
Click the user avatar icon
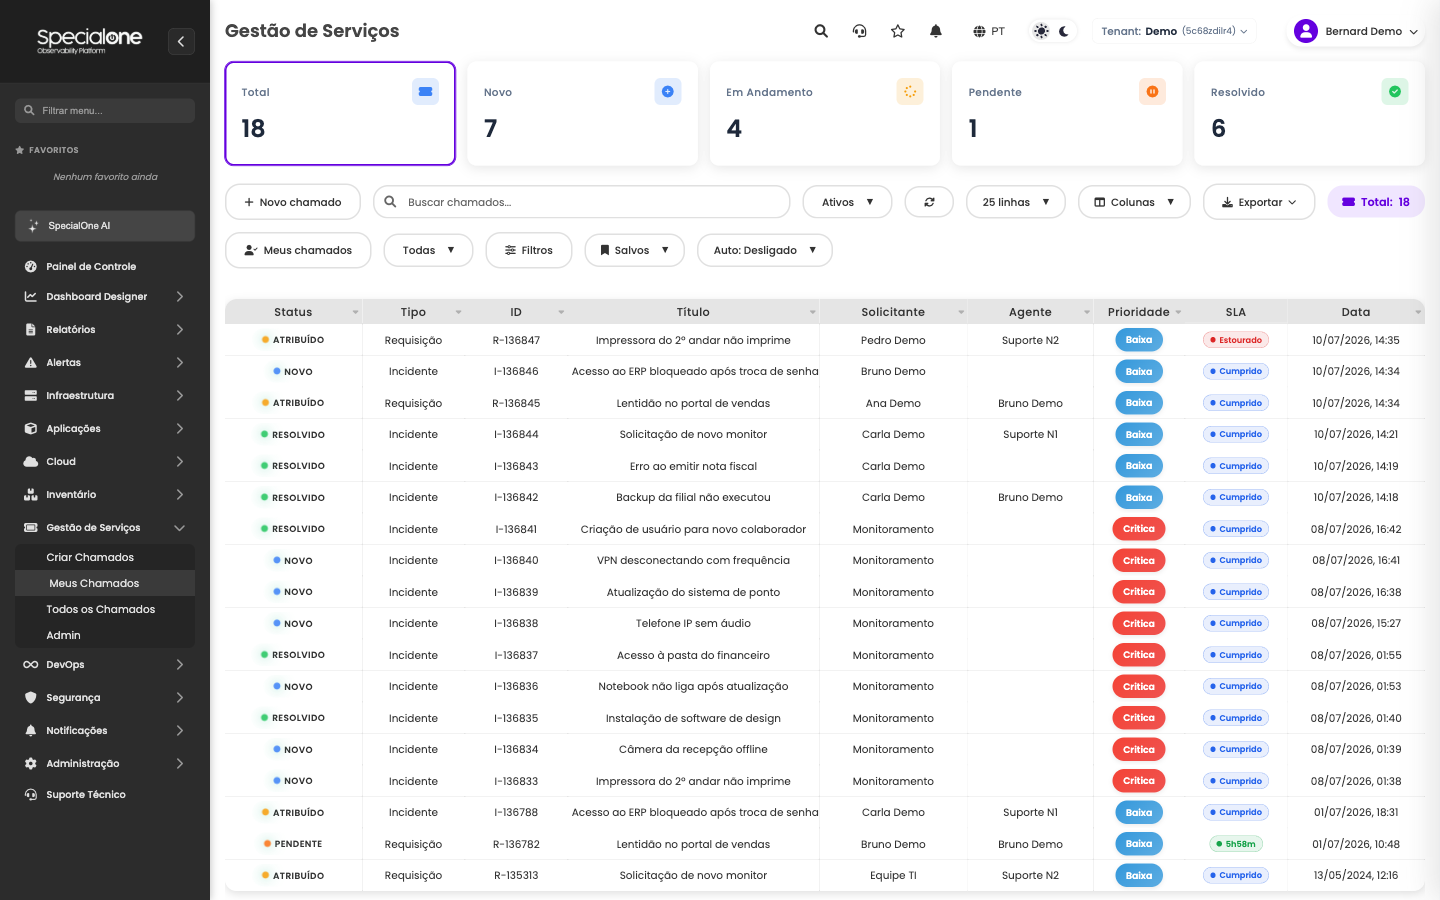1306,31
